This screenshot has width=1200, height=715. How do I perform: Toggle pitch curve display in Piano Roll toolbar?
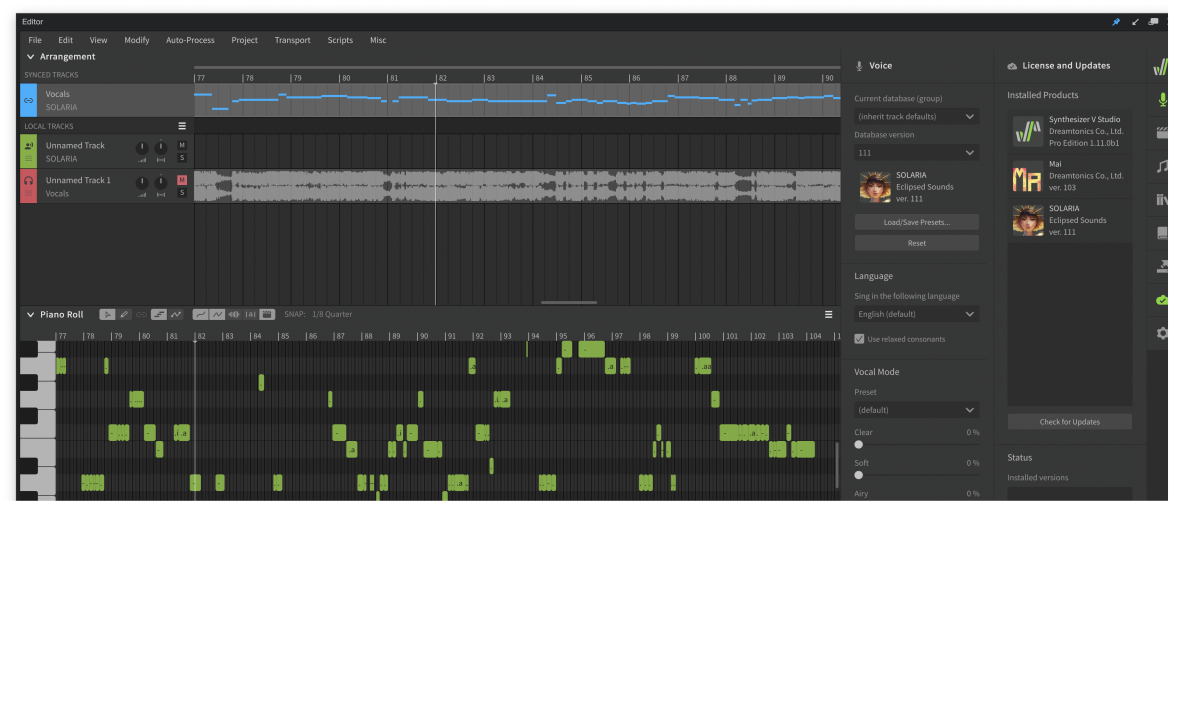click(176, 314)
